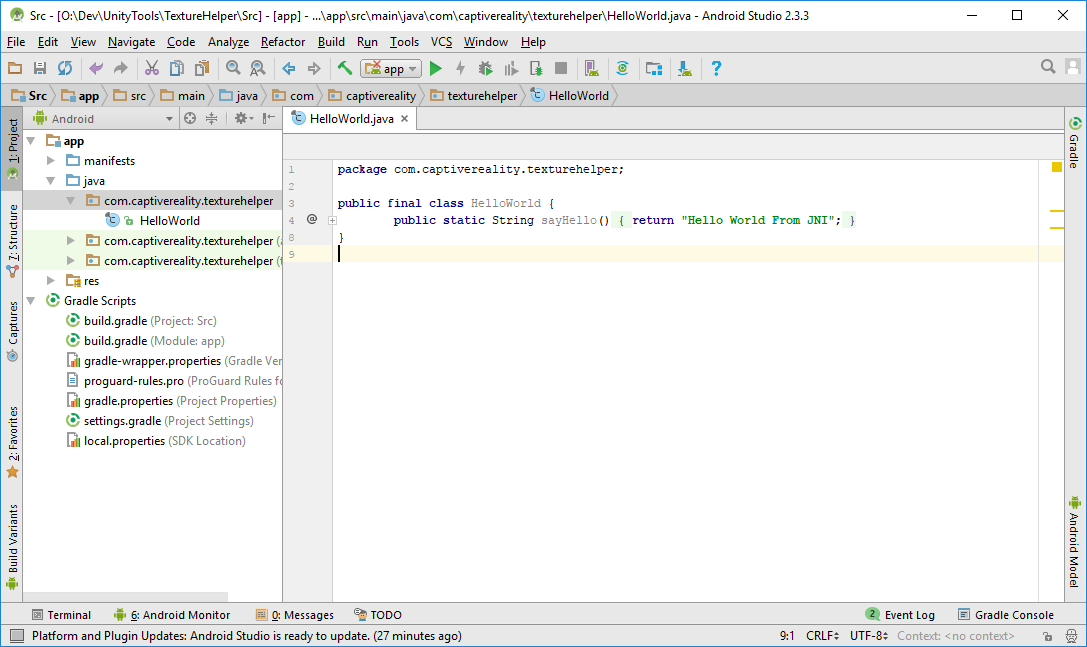Close the HelloWorld.java tab

(404, 119)
